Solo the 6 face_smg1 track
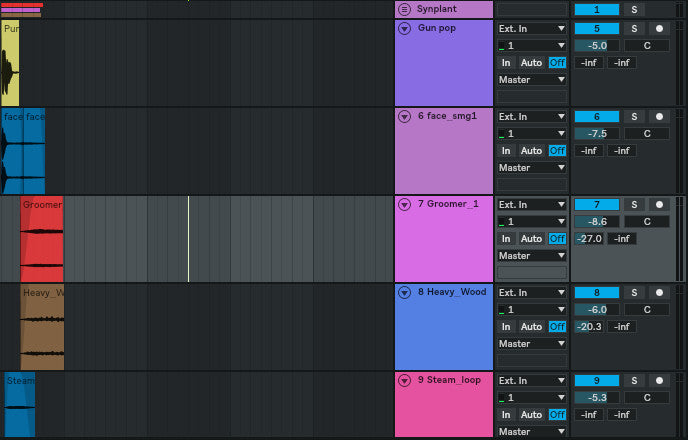This screenshot has height=440, width=688. click(x=634, y=117)
